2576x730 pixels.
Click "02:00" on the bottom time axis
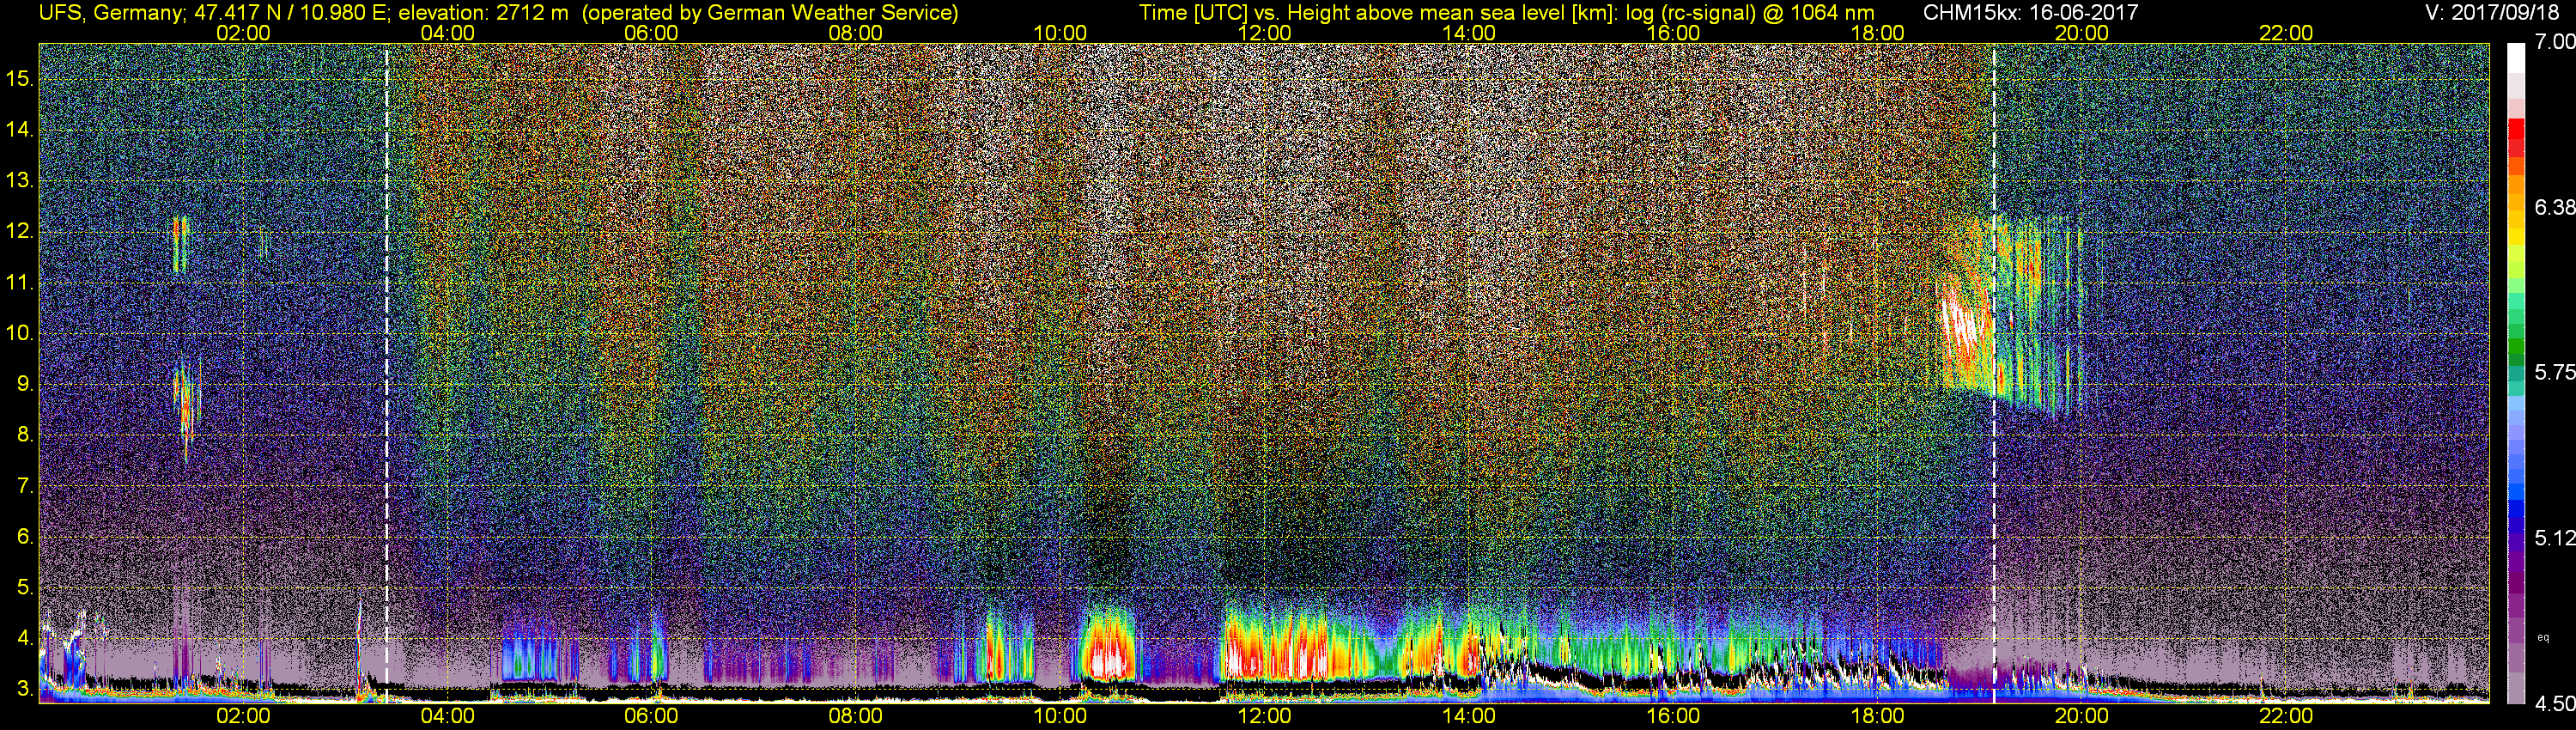[243, 716]
